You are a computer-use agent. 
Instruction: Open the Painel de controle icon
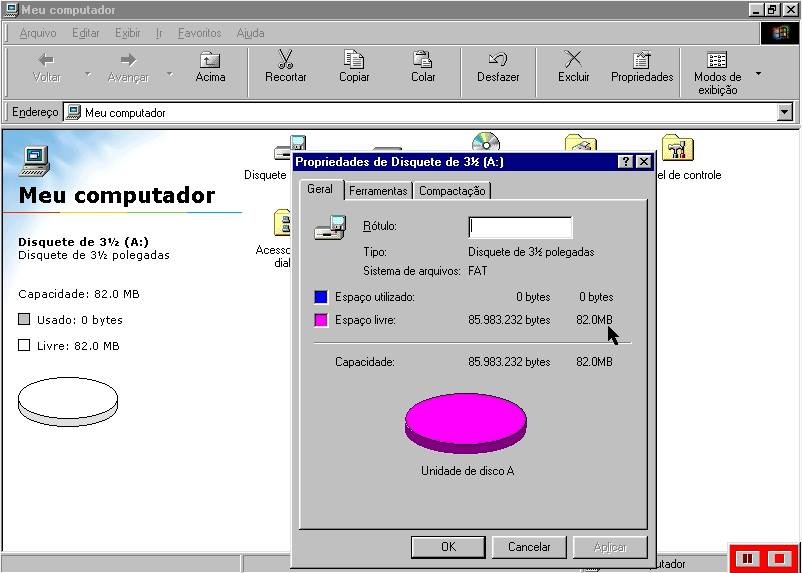[678, 148]
